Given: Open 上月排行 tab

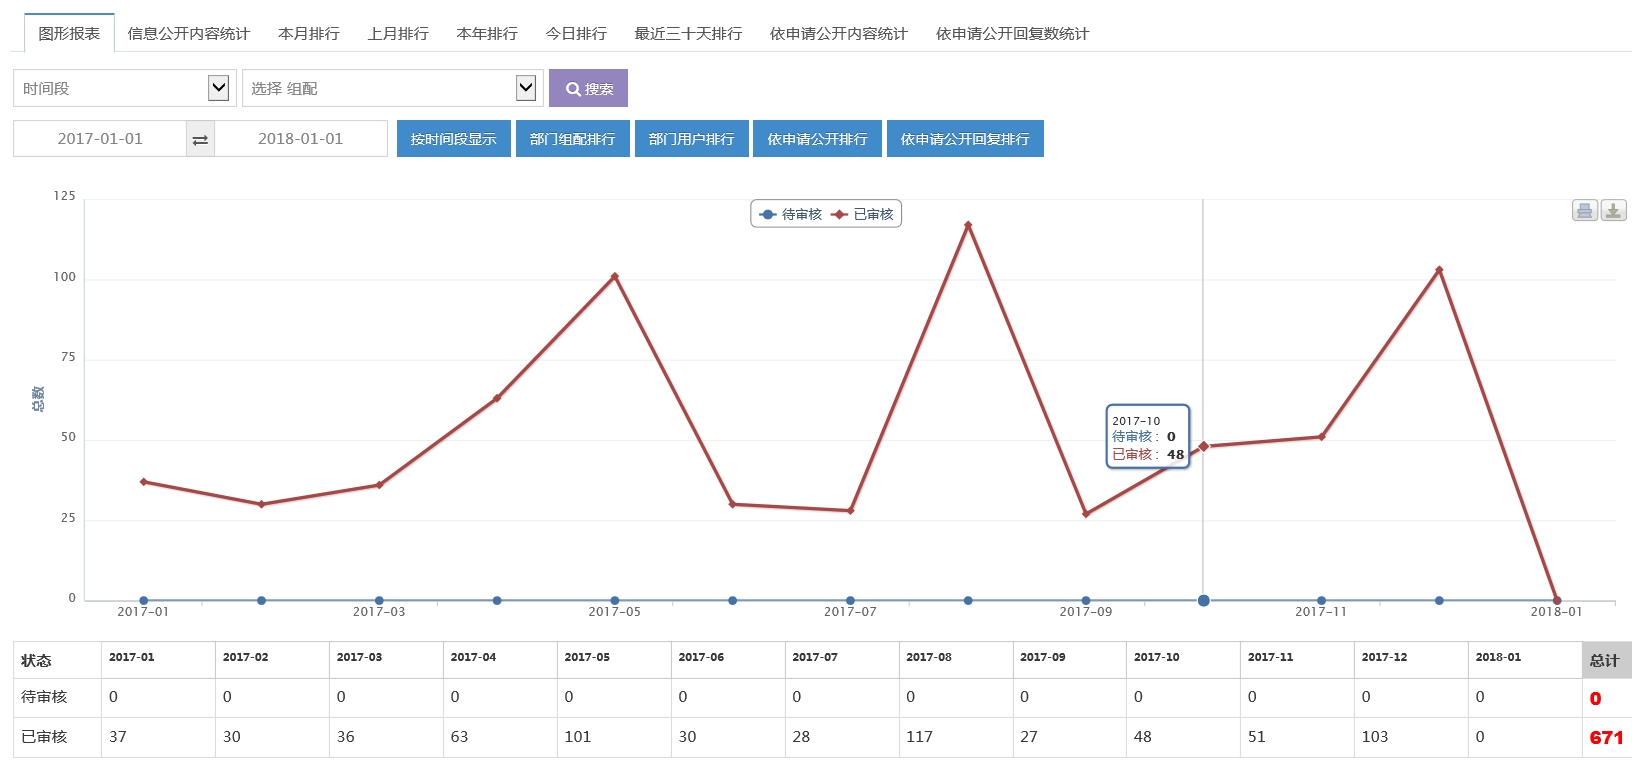Looking at the screenshot, I should (x=398, y=33).
